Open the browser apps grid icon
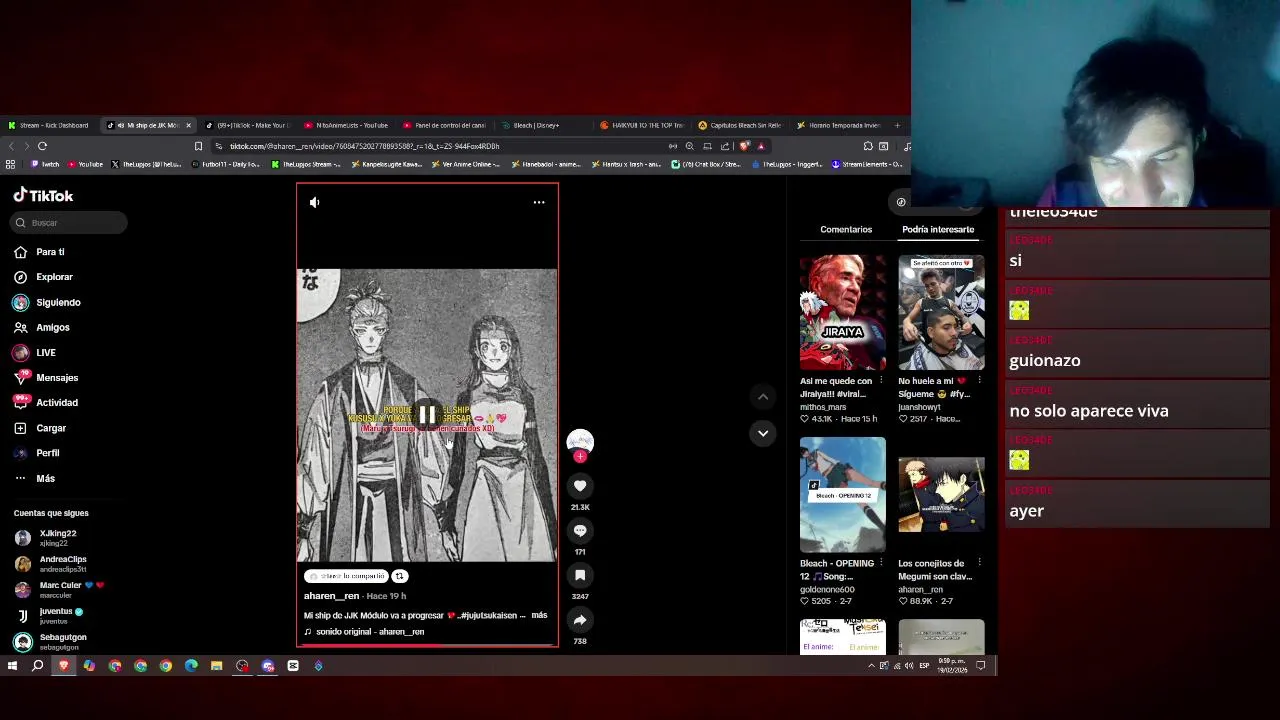 point(11,164)
